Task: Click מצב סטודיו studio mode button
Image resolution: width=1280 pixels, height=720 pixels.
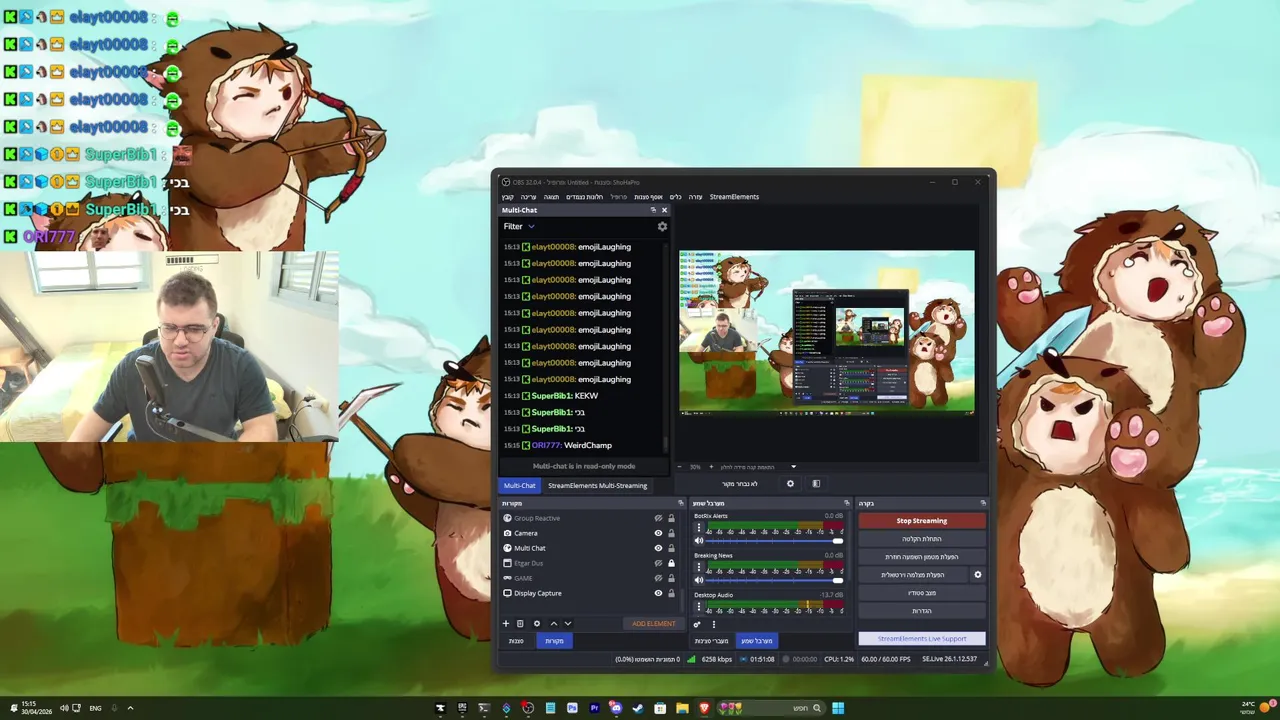Action: [x=922, y=592]
